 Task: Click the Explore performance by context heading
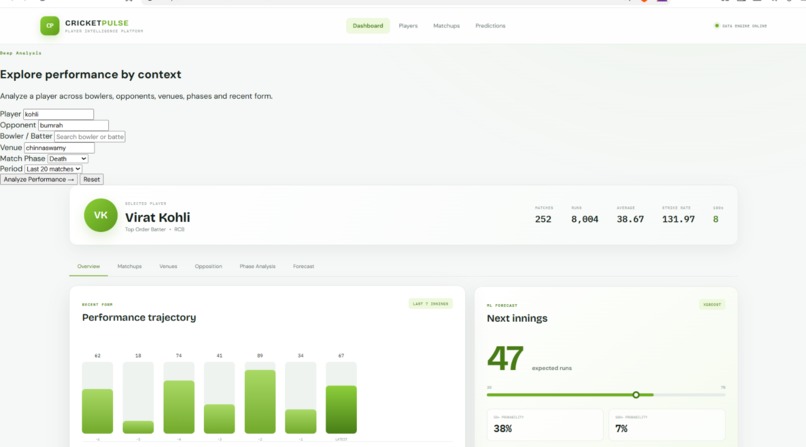90,74
